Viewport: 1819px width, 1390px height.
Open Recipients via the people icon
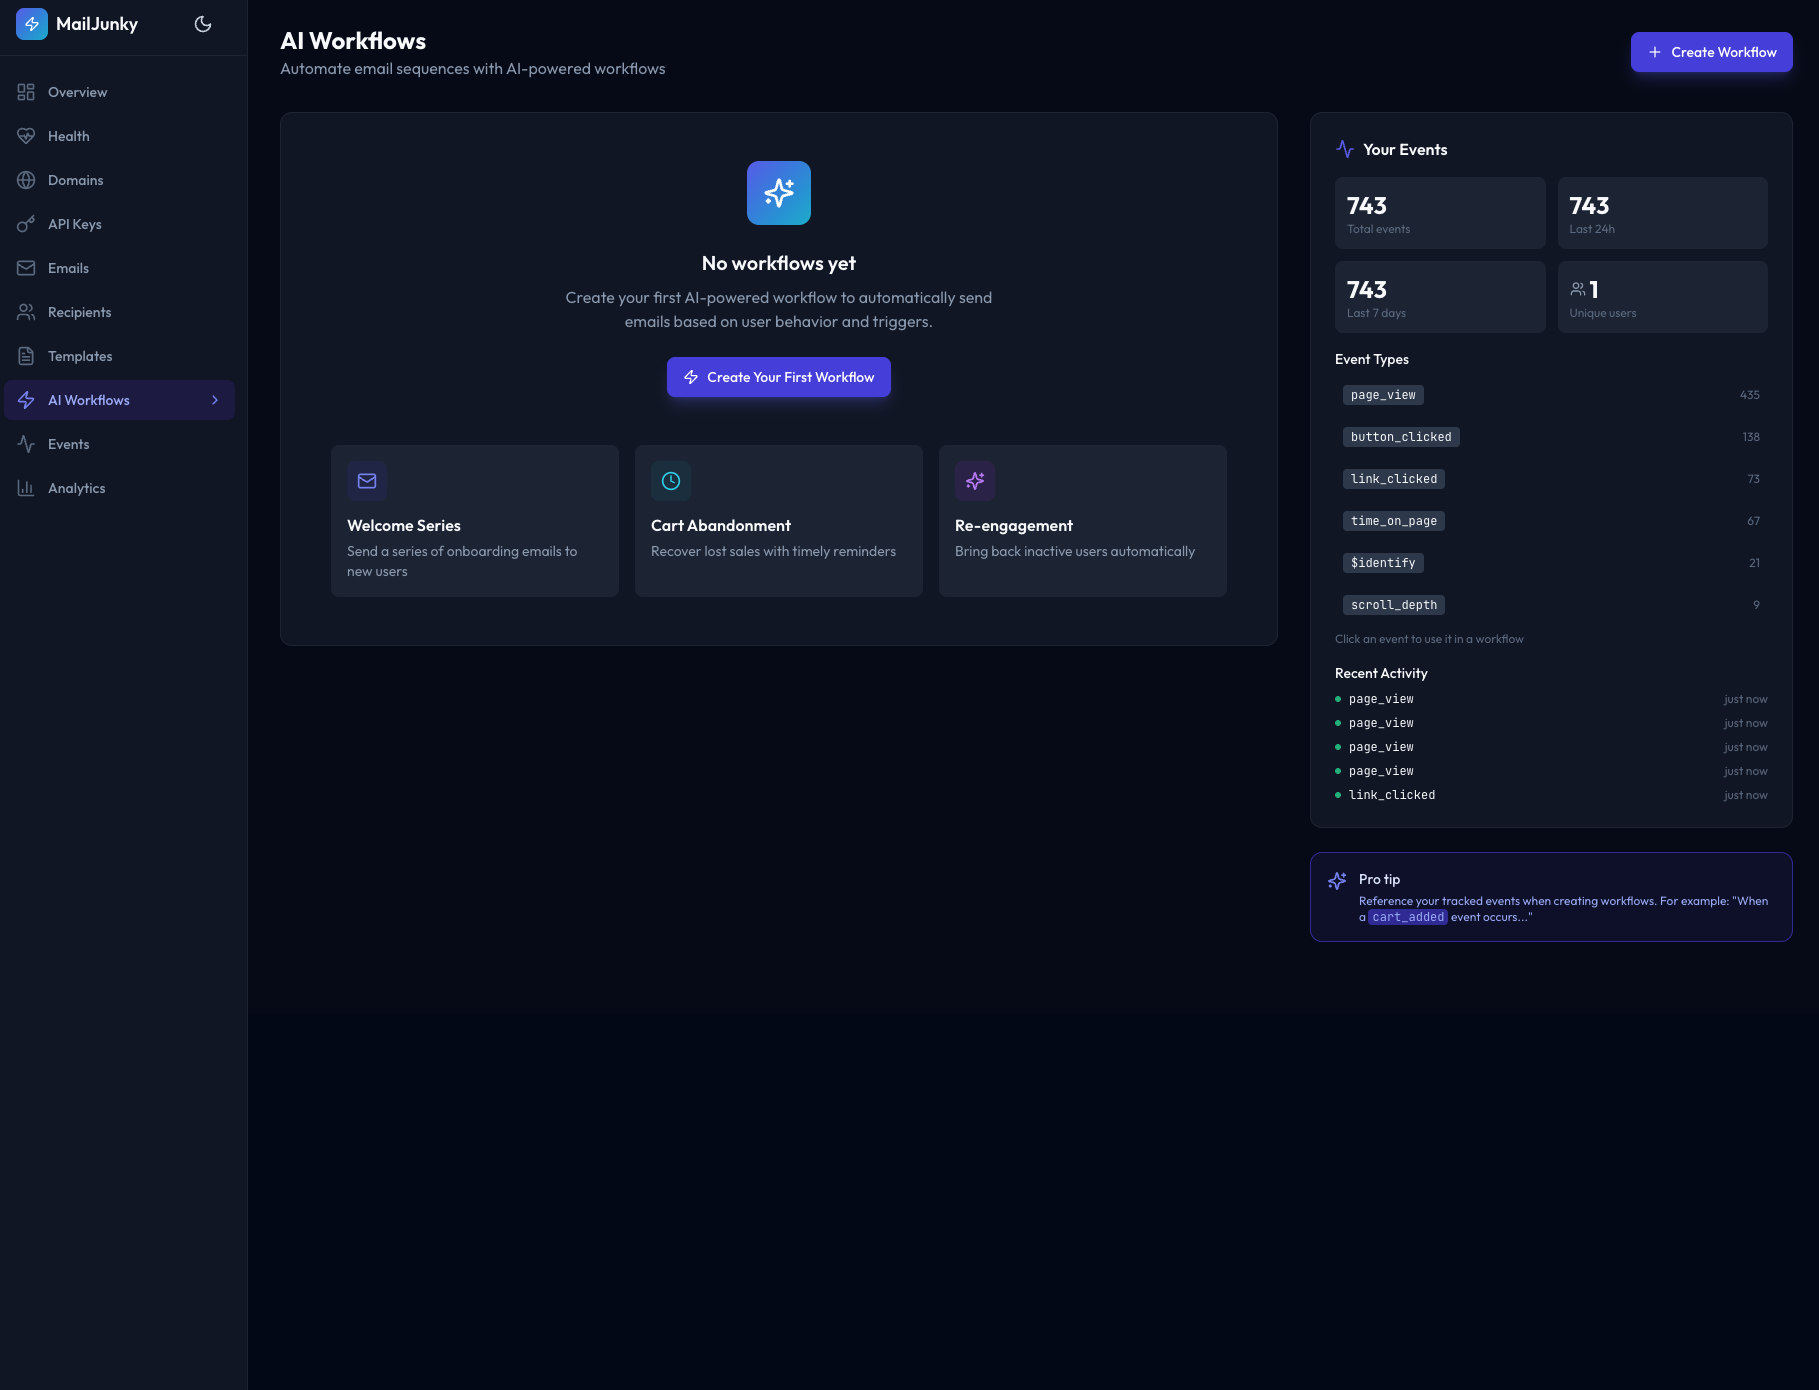pyautogui.click(x=27, y=312)
